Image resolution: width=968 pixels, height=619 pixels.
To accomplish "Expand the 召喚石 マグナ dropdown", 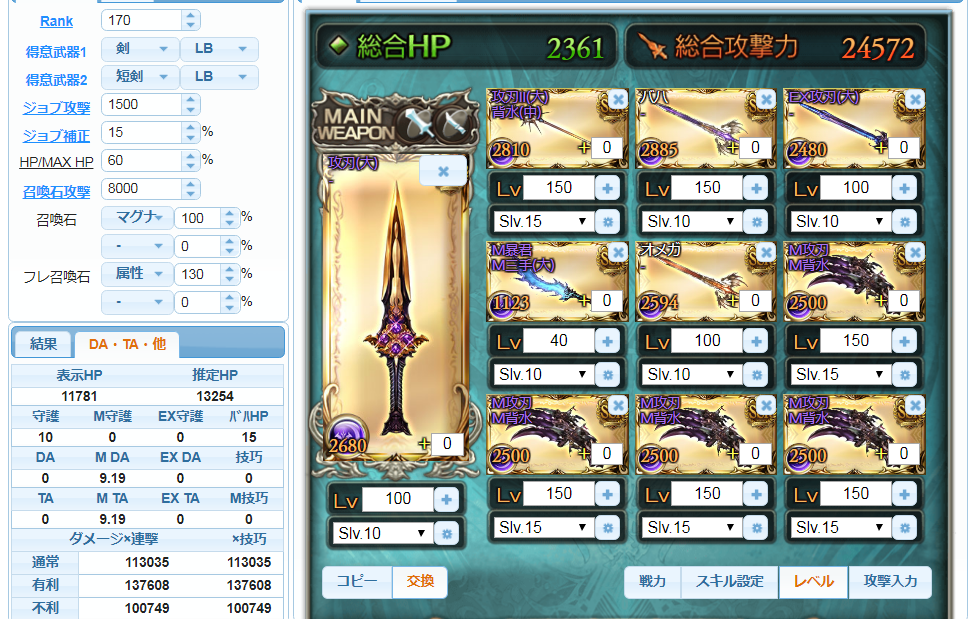I will pyautogui.click(x=137, y=217).
